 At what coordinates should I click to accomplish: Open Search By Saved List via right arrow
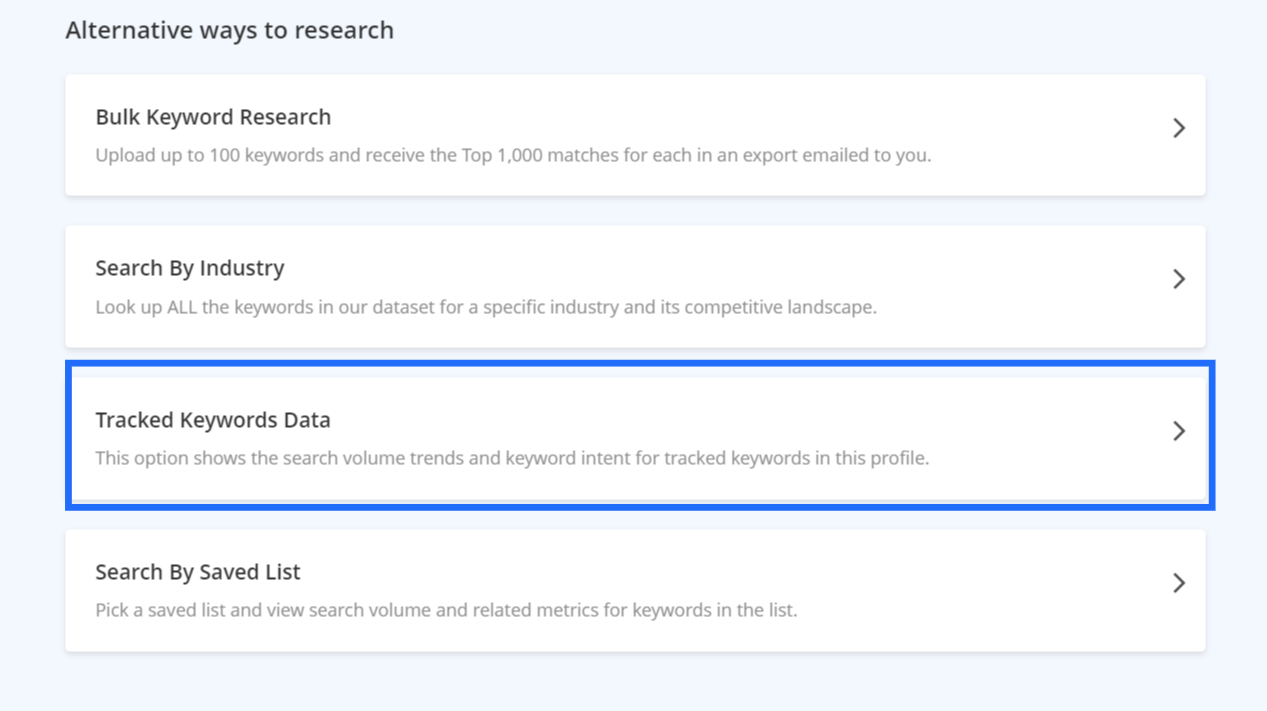coord(1178,583)
